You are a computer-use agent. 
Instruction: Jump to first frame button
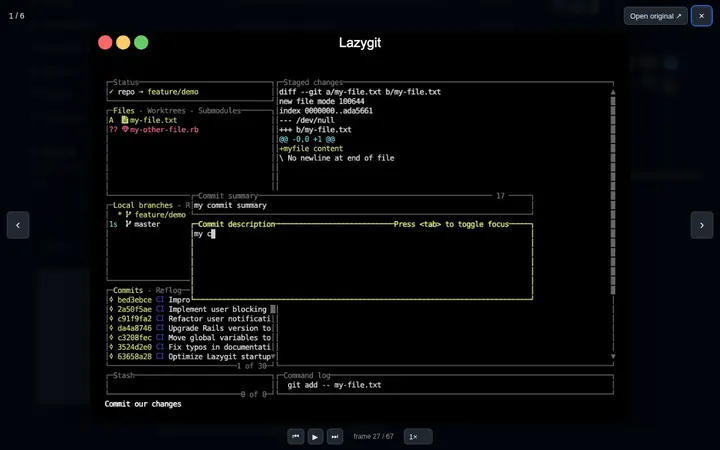click(296, 436)
